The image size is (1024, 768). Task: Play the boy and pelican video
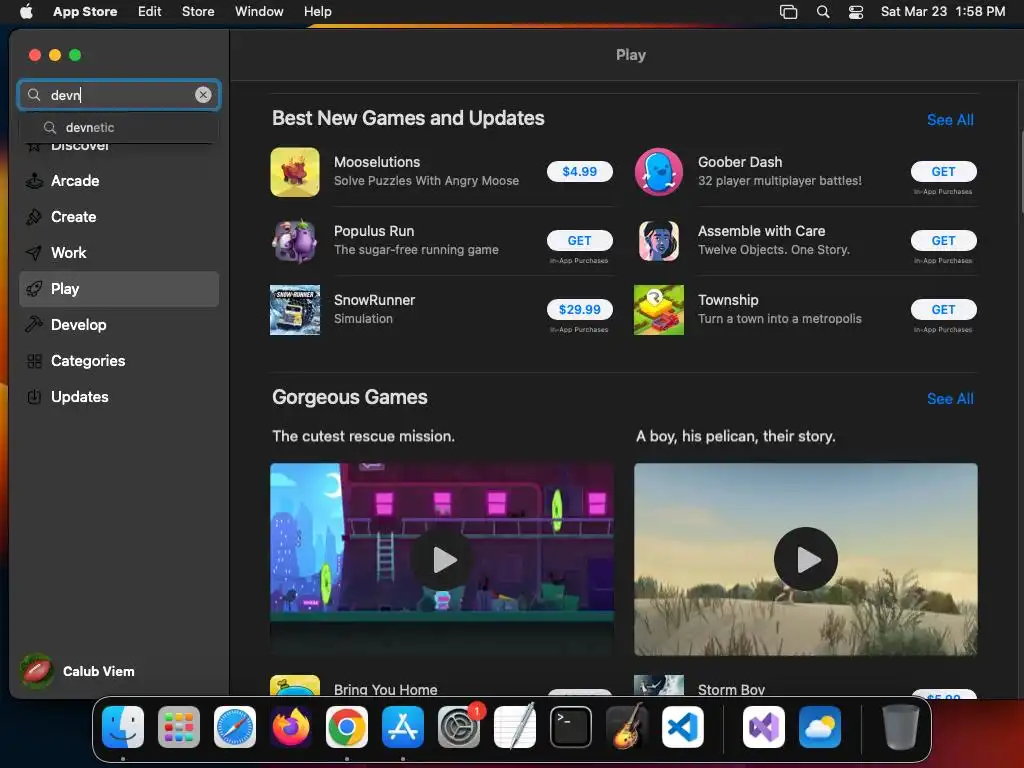(x=806, y=559)
